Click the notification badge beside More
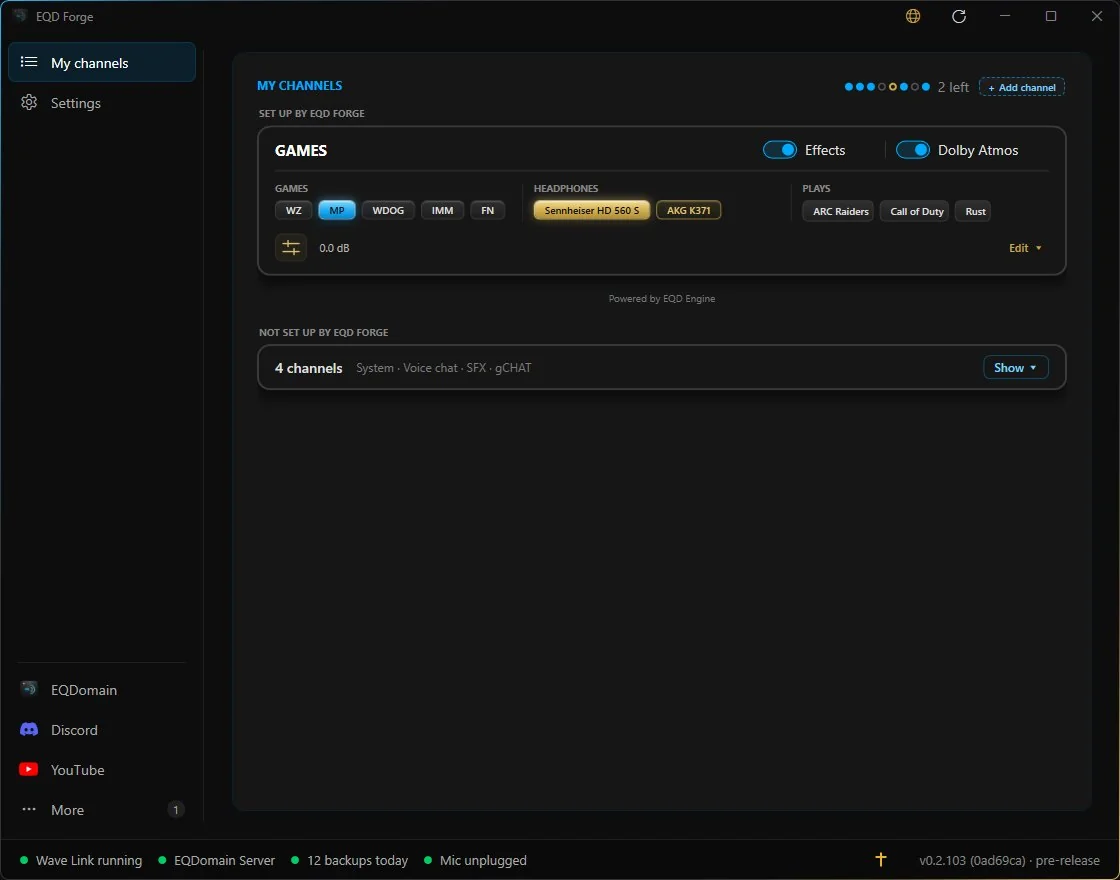Screen dimensions: 1120x880 176,809
